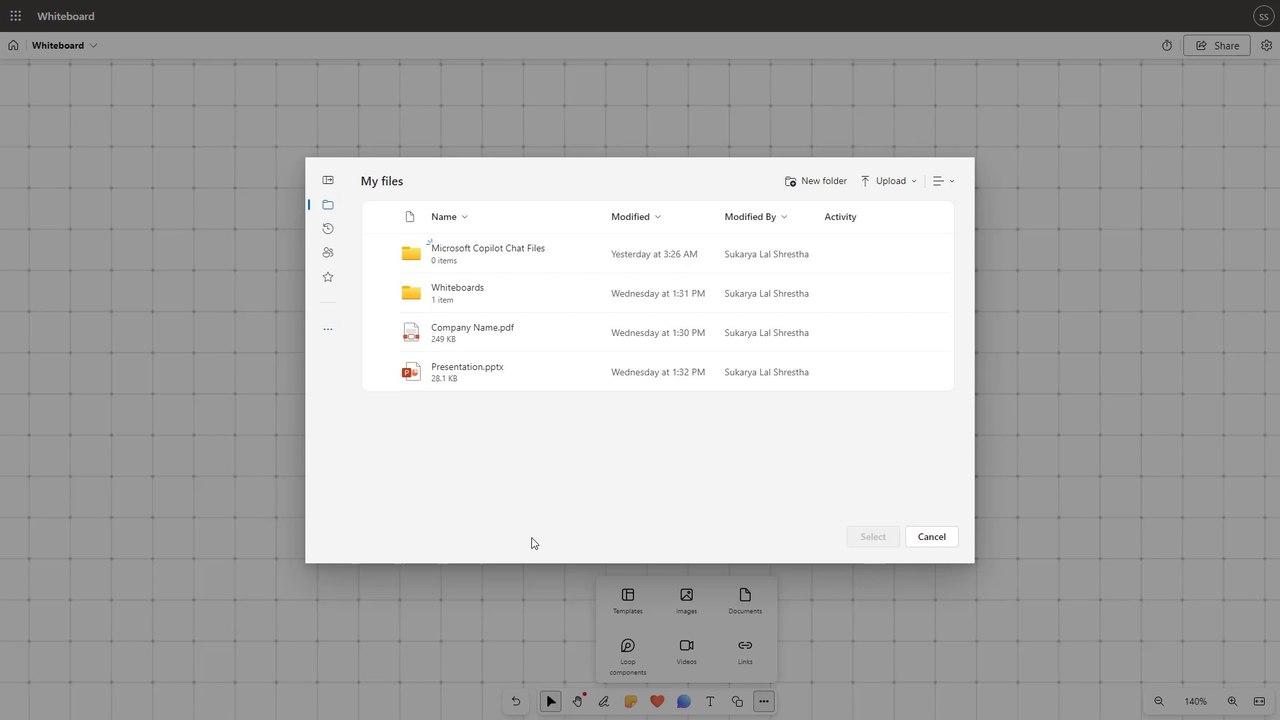Click the Presentation.pptx PowerPoint icon

pyautogui.click(x=411, y=372)
